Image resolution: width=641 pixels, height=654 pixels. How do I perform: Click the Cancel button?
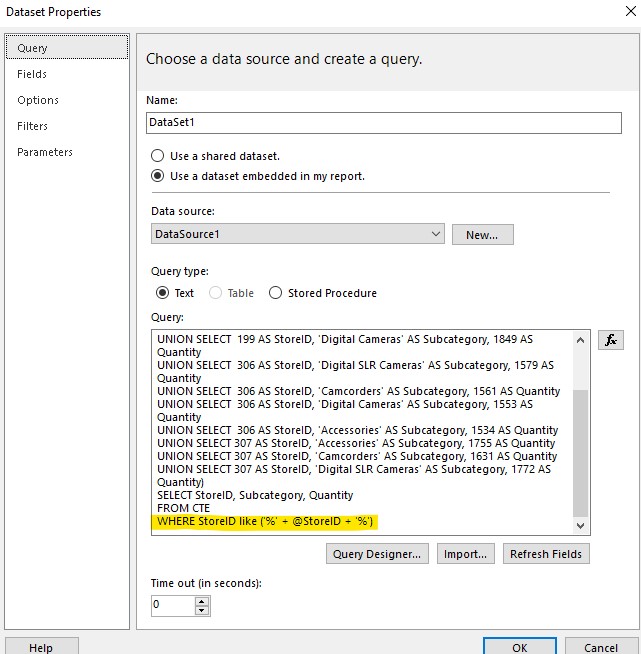coord(601,647)
